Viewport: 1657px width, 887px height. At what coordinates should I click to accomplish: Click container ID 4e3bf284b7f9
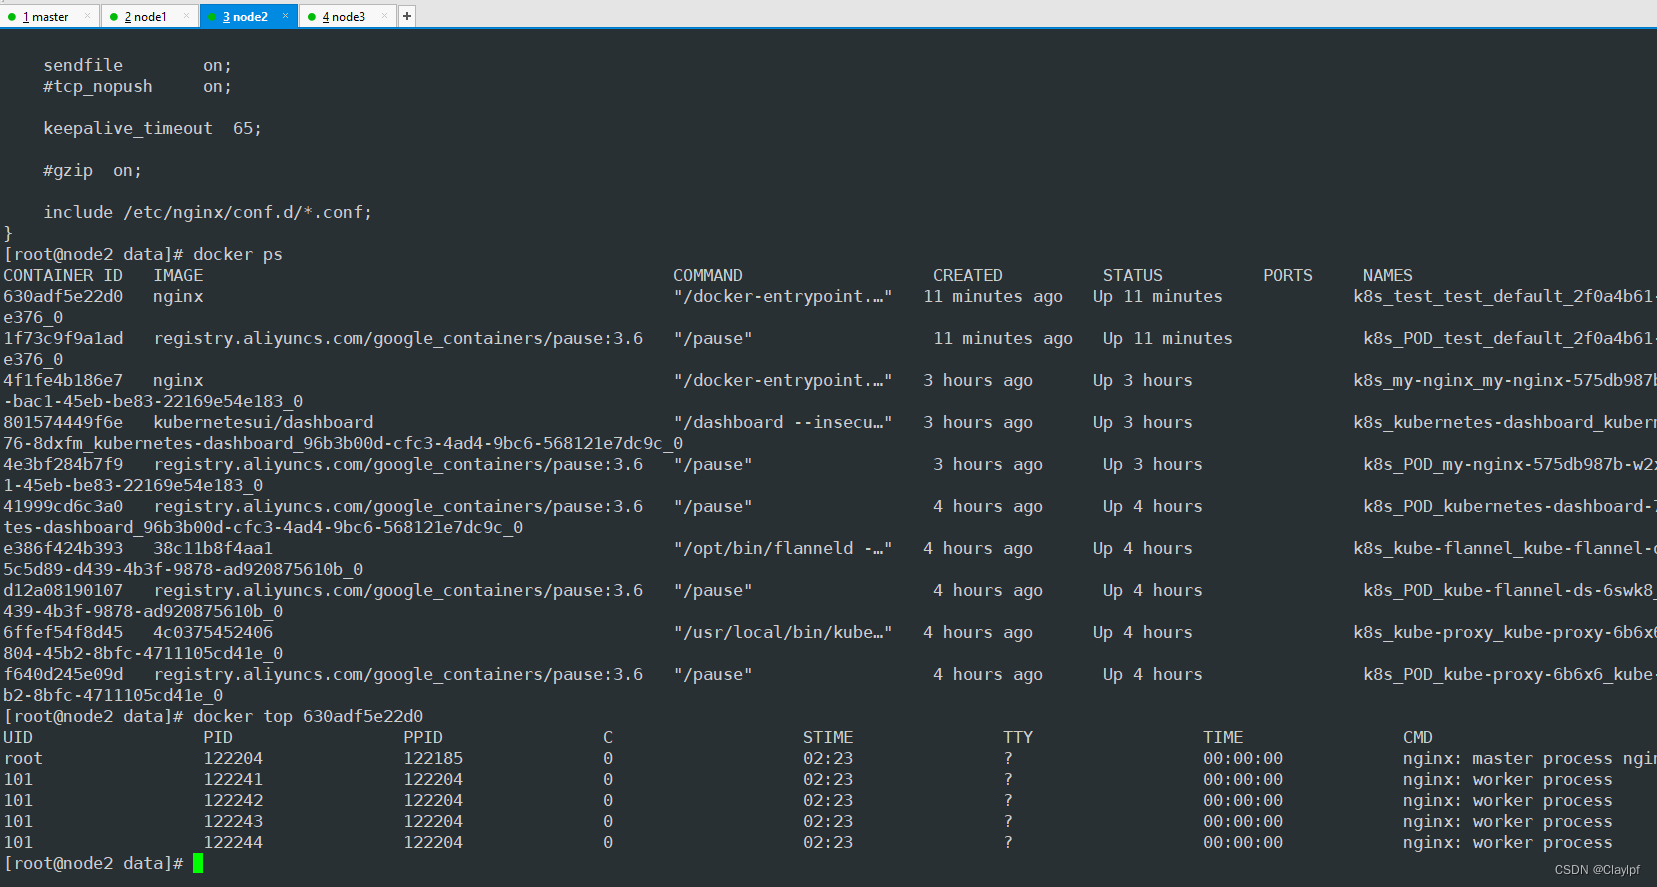point(63,464)
